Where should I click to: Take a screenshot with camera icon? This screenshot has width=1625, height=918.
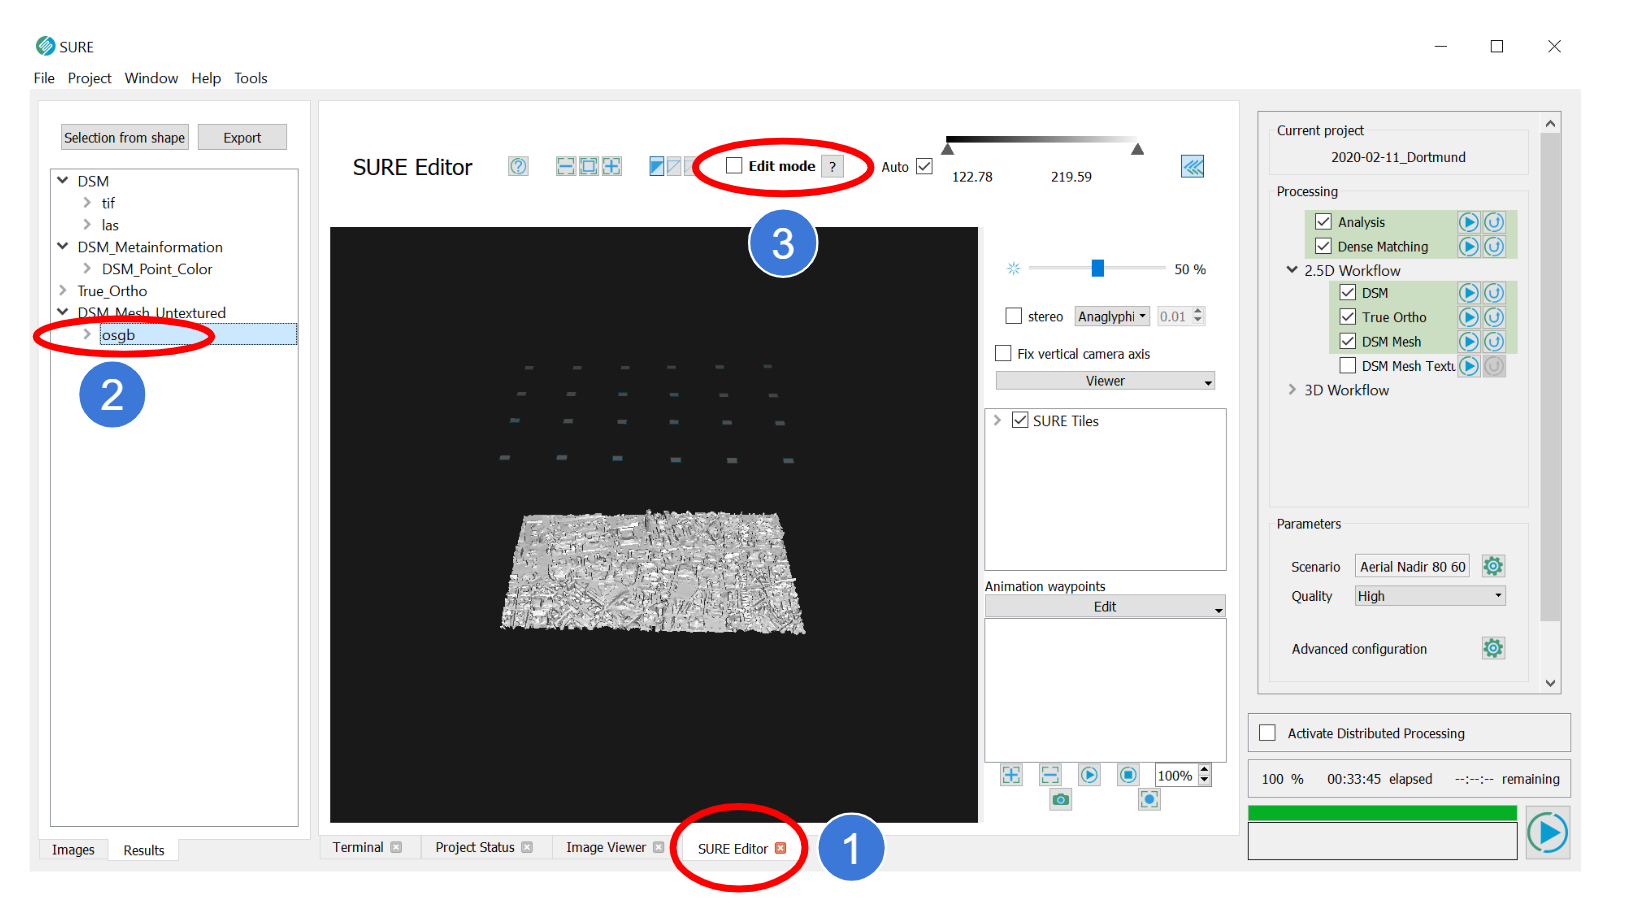(x=1061, y=799)
